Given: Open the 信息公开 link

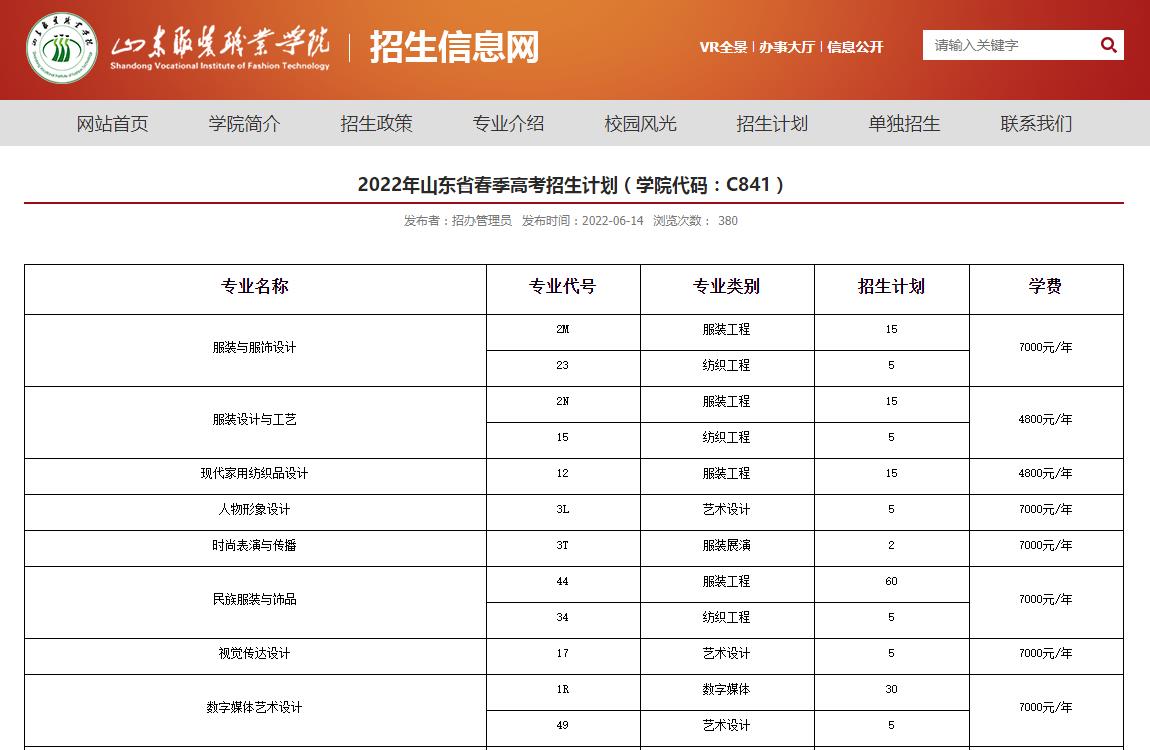Looking at the screenshot, I should point(855,47).
